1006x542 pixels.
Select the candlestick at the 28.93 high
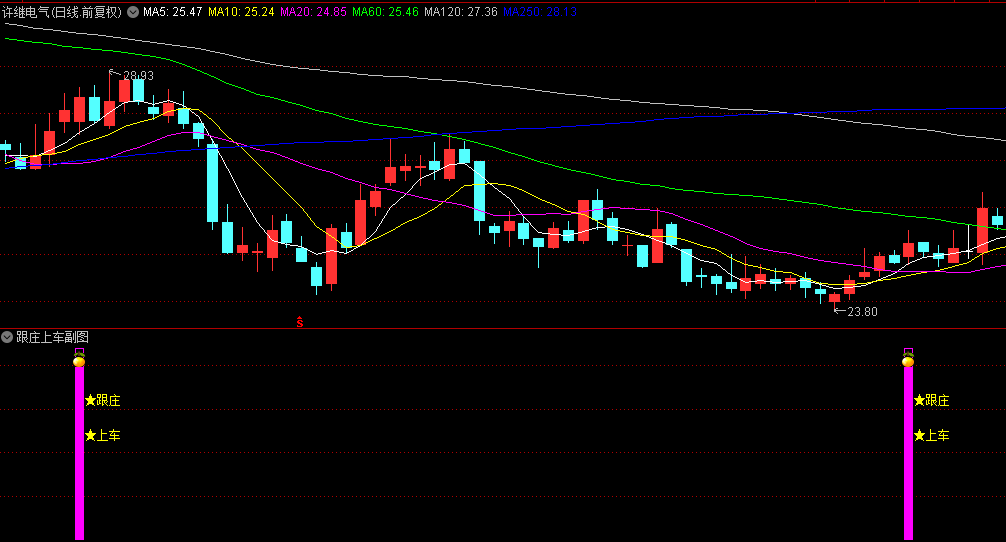110,101
